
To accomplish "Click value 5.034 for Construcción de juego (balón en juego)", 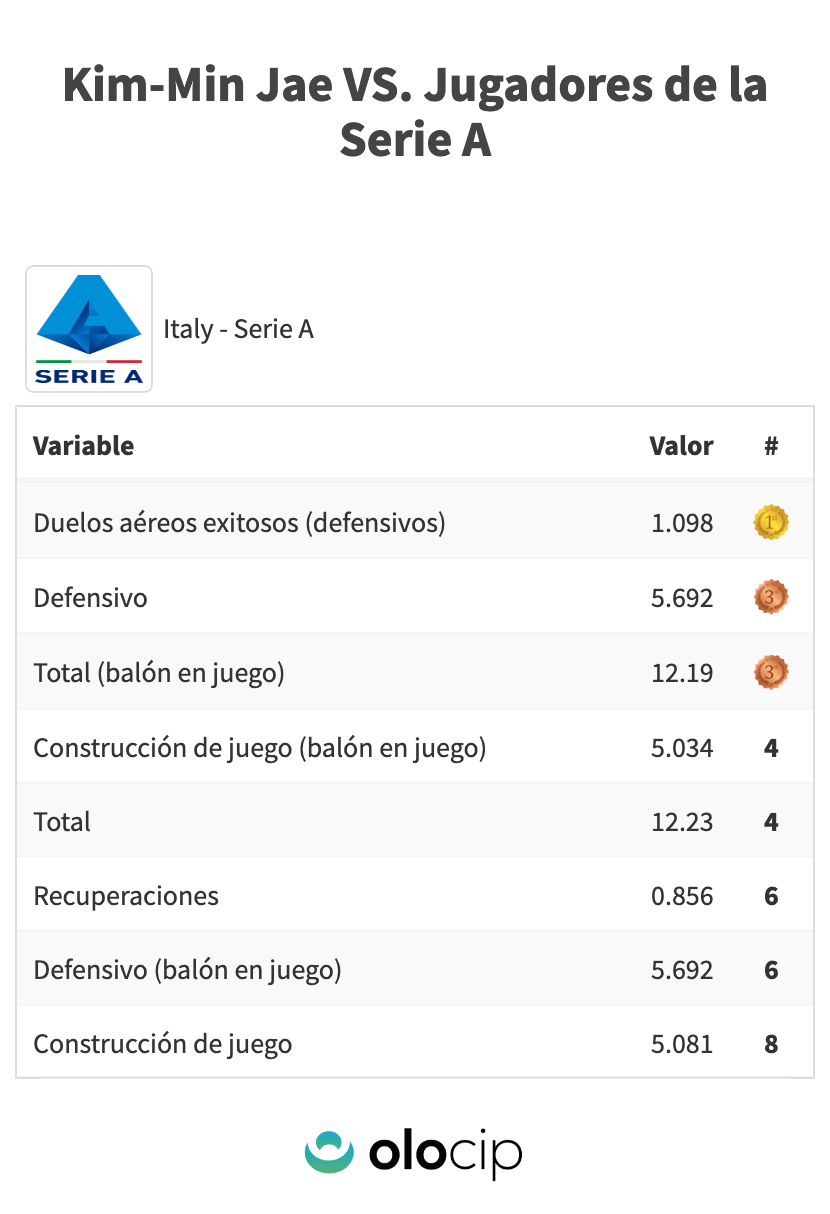I will click(682, 748).
